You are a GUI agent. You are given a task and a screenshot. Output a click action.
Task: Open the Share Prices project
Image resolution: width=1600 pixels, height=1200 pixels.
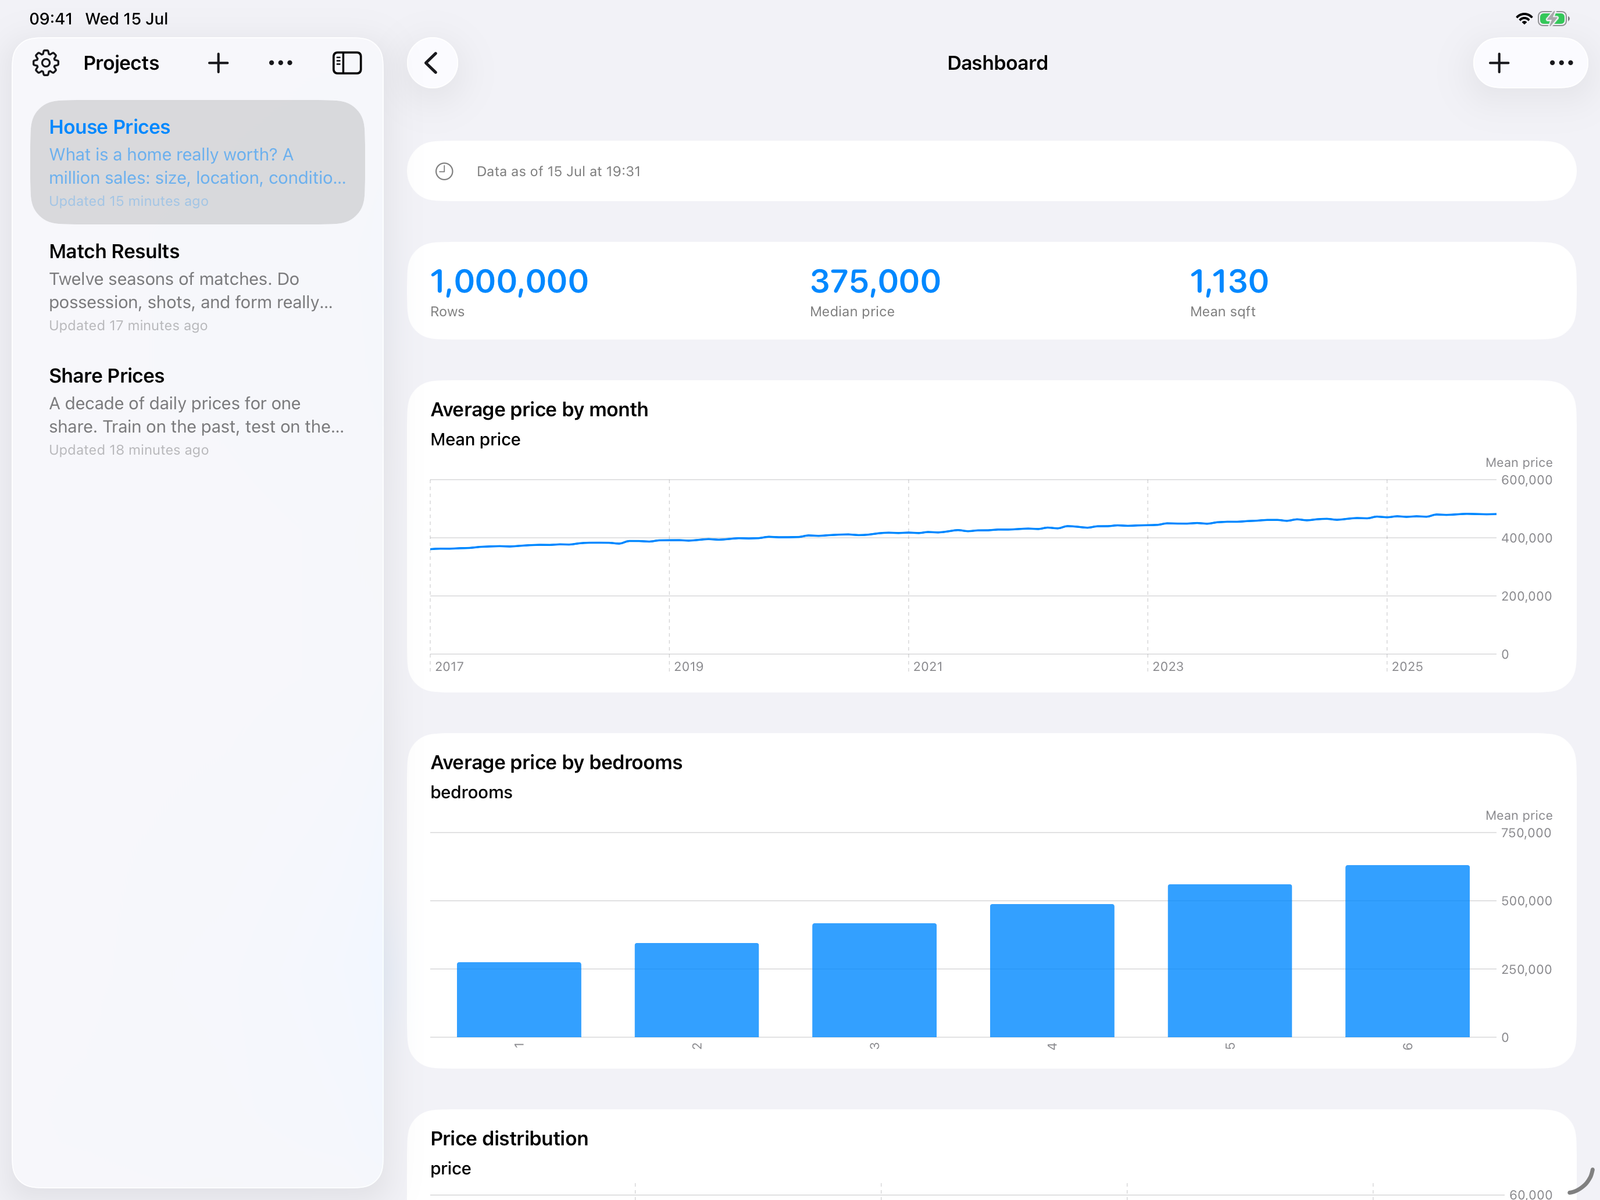click(x=198, y=411)
